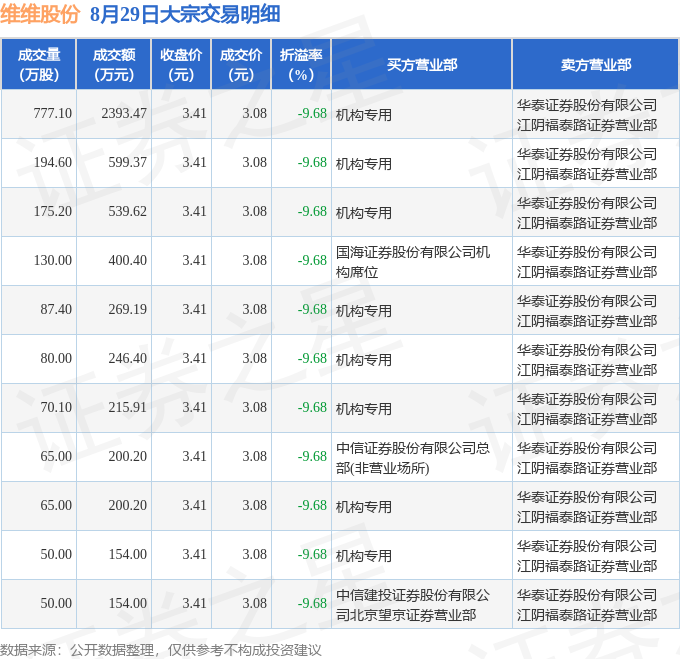
Task: Click 机构专用 in the 80.00 row
Action: pos(364,360)
